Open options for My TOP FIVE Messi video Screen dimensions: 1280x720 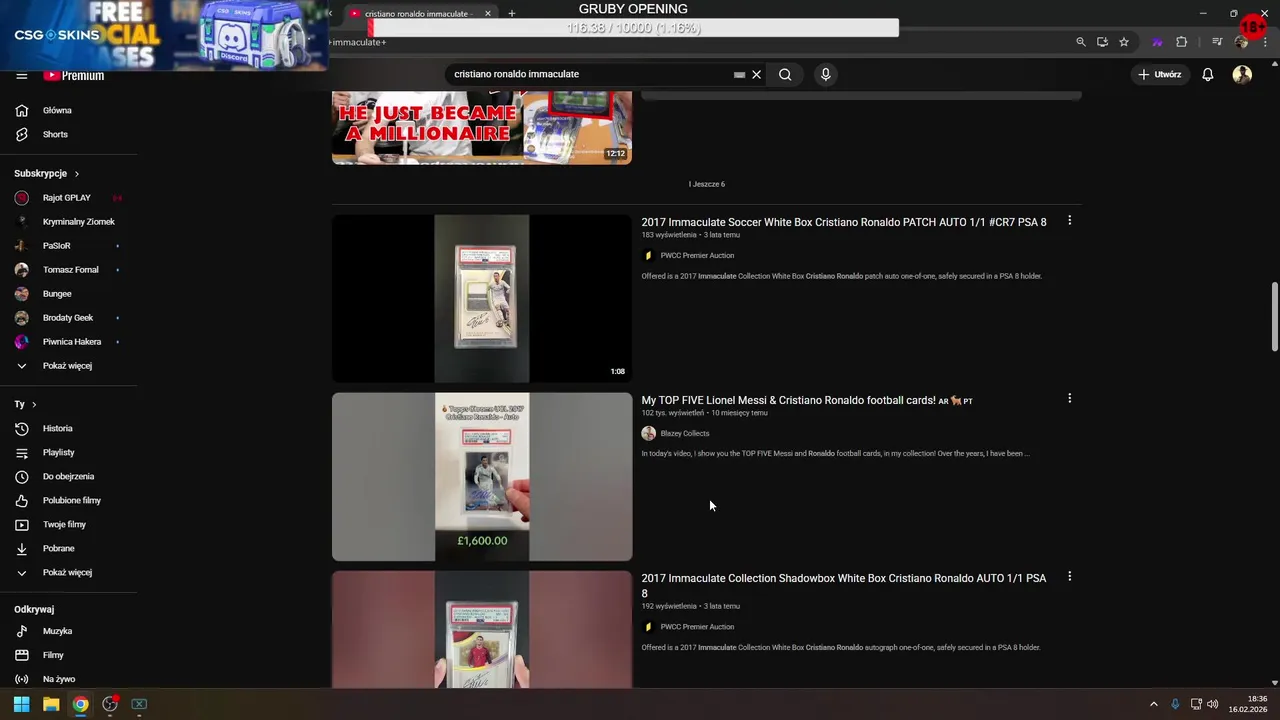pos(1069,398)
